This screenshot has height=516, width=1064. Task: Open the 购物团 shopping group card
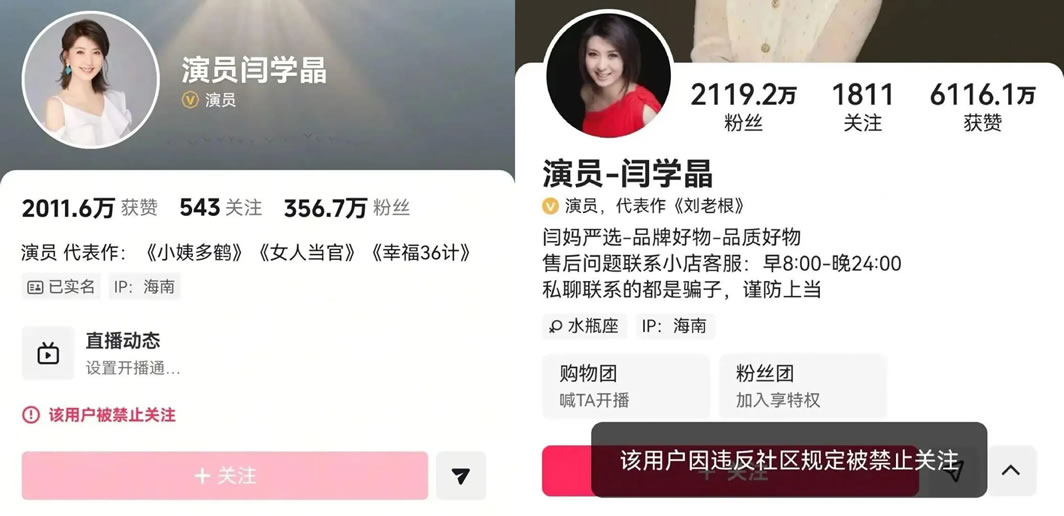[626, 386]
